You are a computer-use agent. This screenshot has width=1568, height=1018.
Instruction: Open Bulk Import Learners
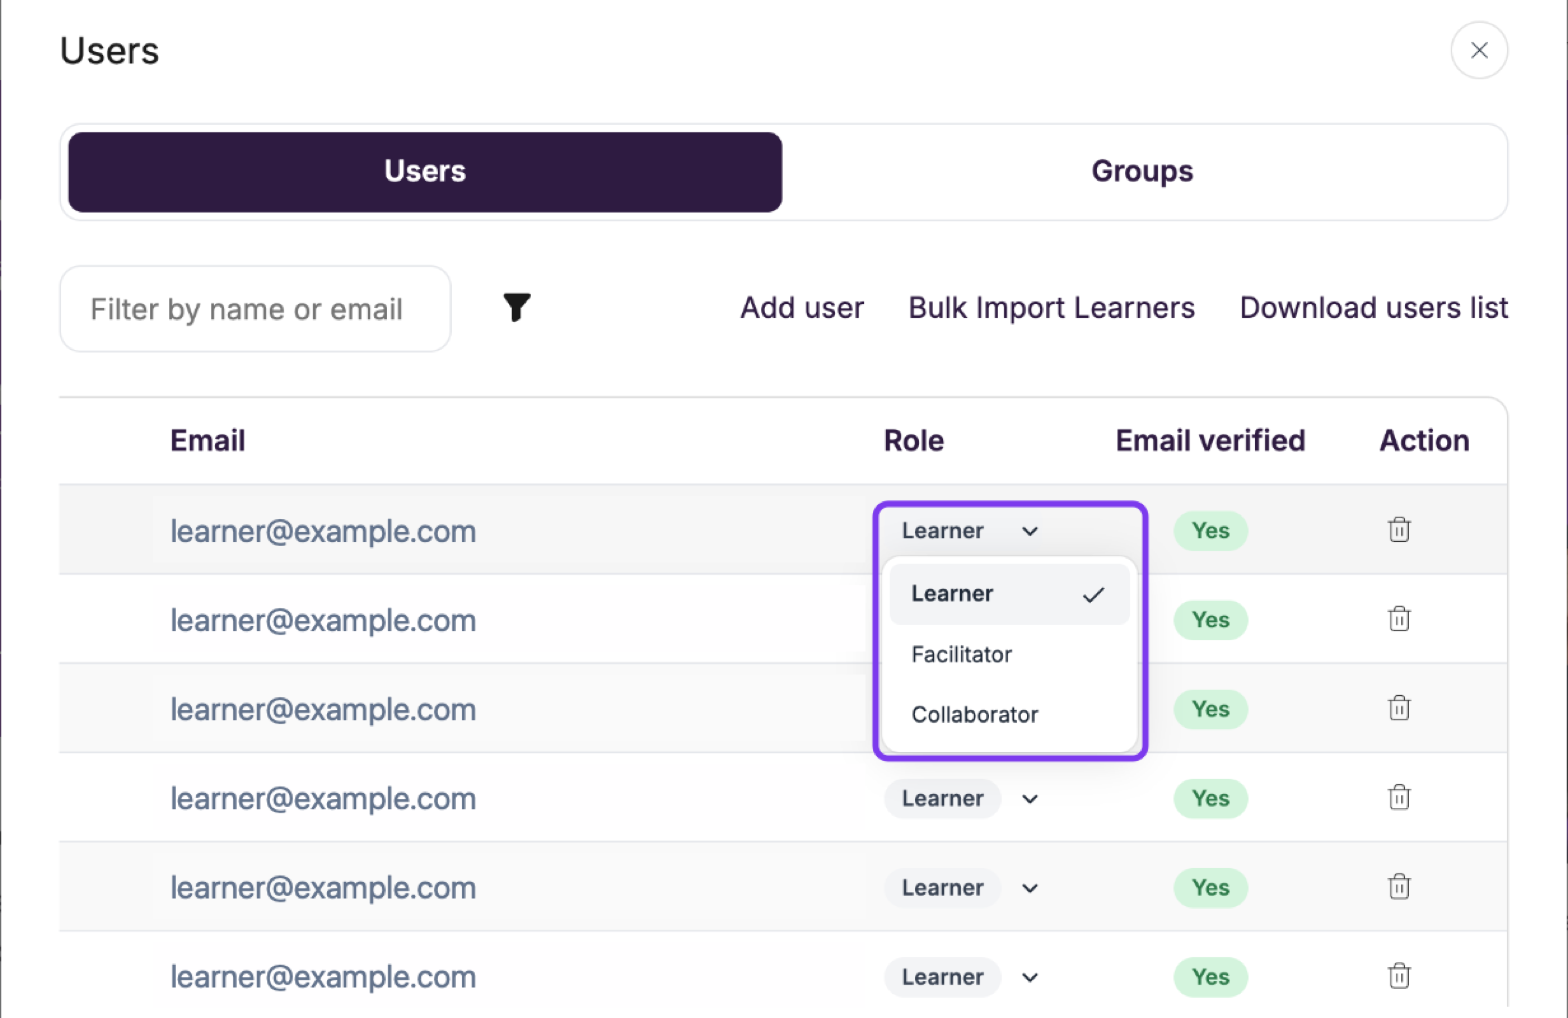[x=1051, y=308]
